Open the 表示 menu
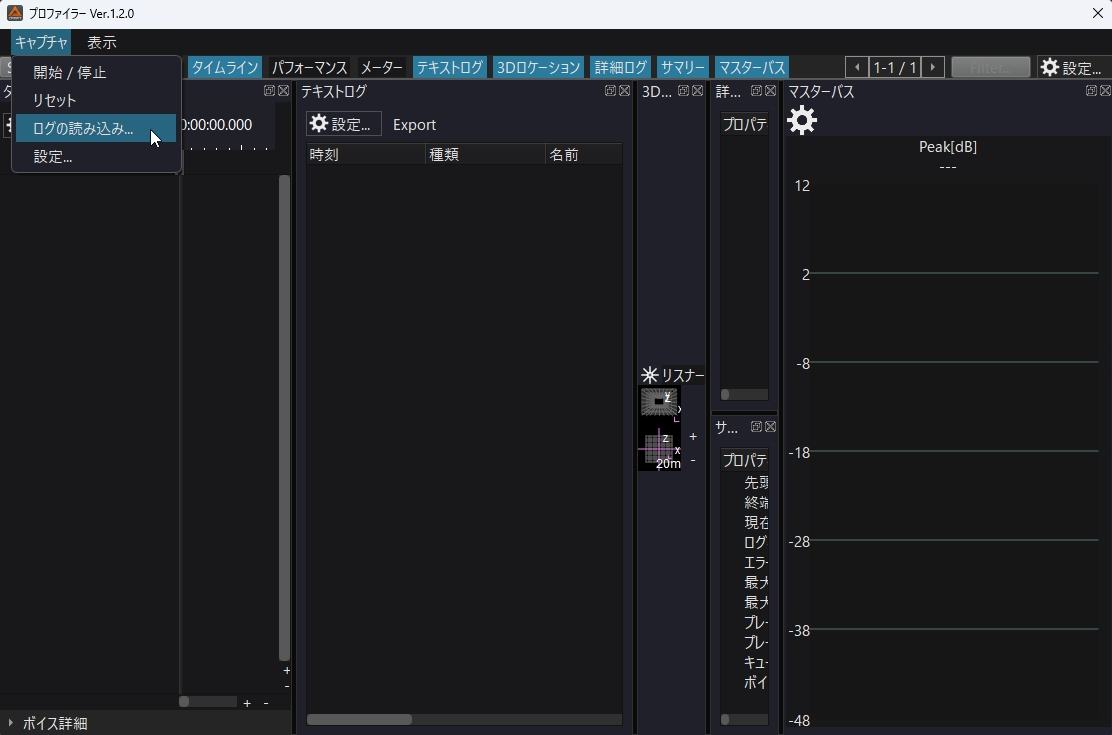Image resolution: width=1112 pixels, height=735 pixels. pos(101,43)
